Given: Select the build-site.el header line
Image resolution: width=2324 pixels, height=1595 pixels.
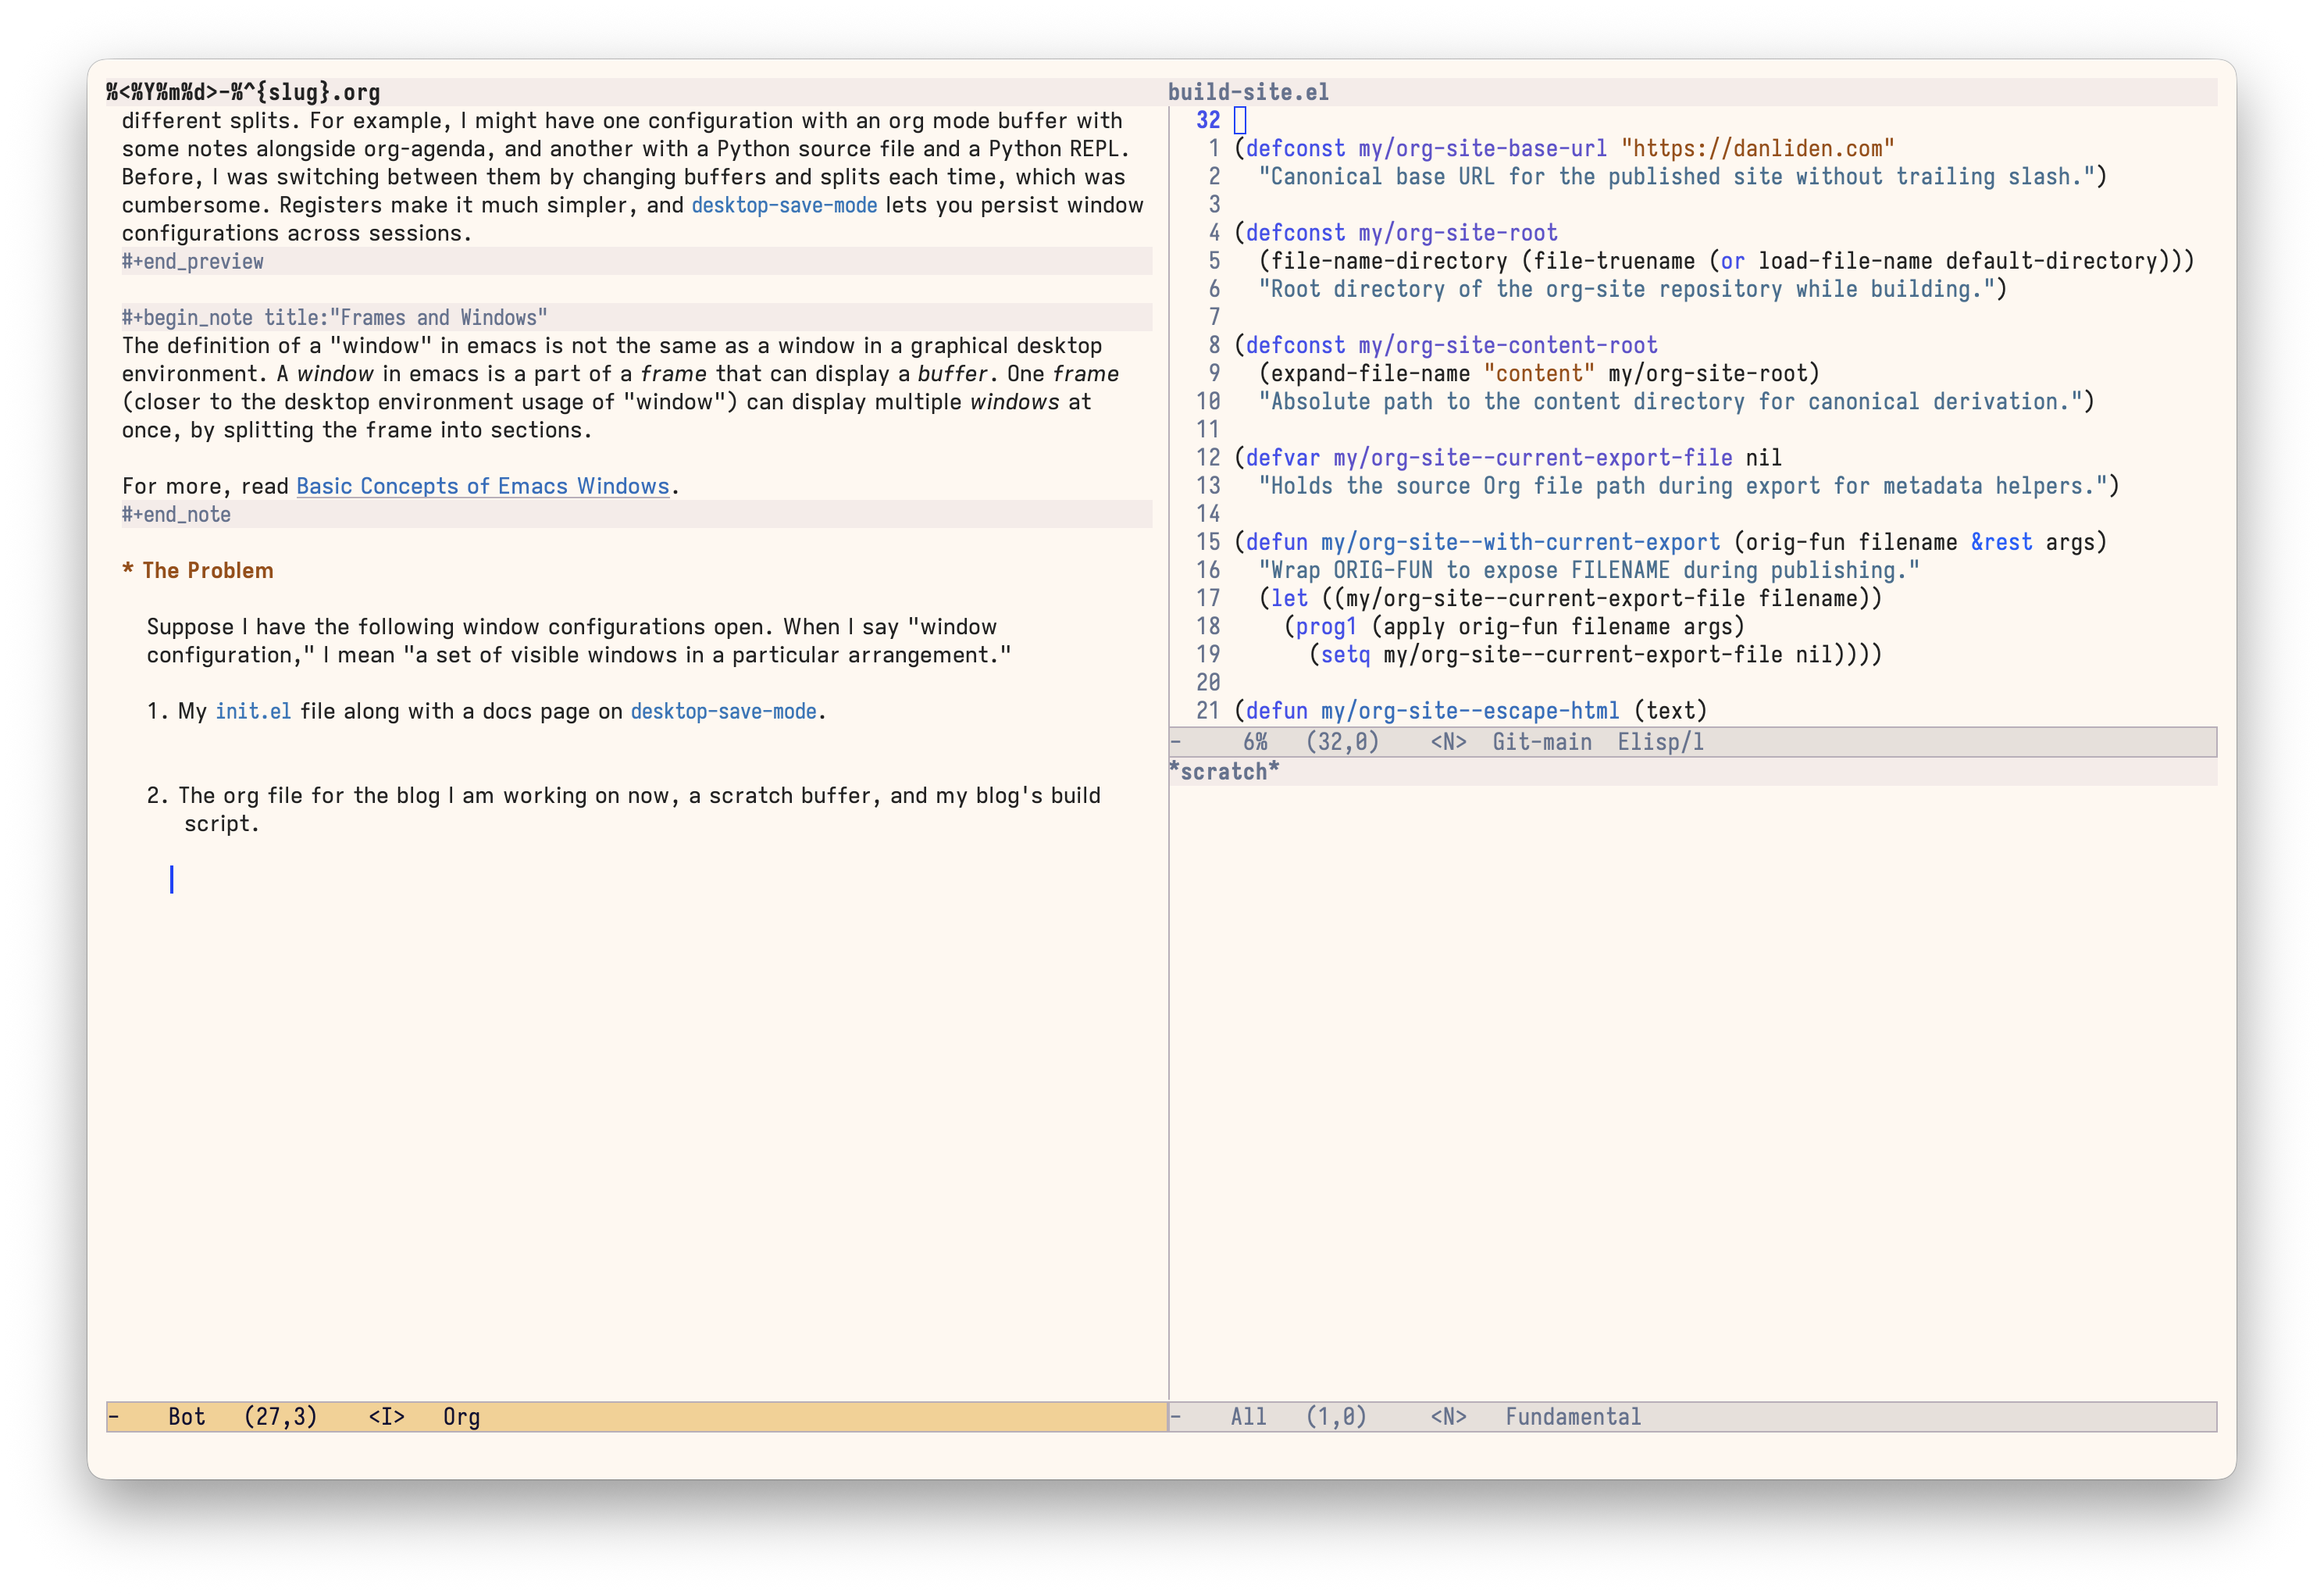Looking at the screenshot, I should click(x=1248, y=91).
